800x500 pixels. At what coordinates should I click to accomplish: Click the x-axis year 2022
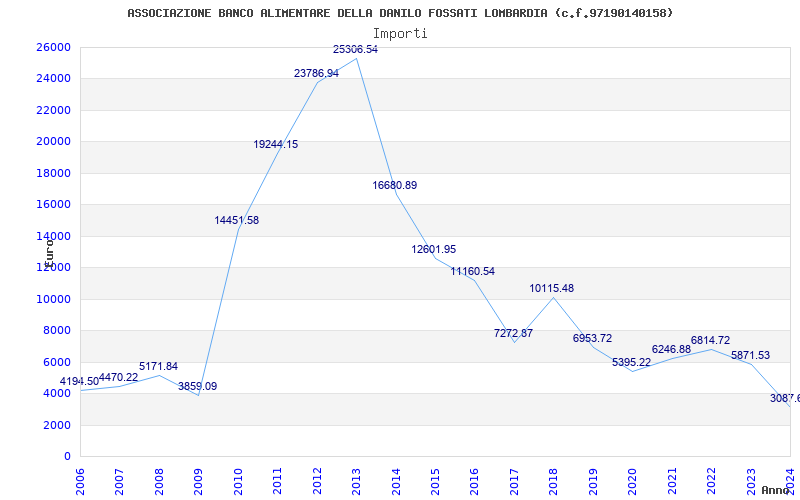[711, 482]
